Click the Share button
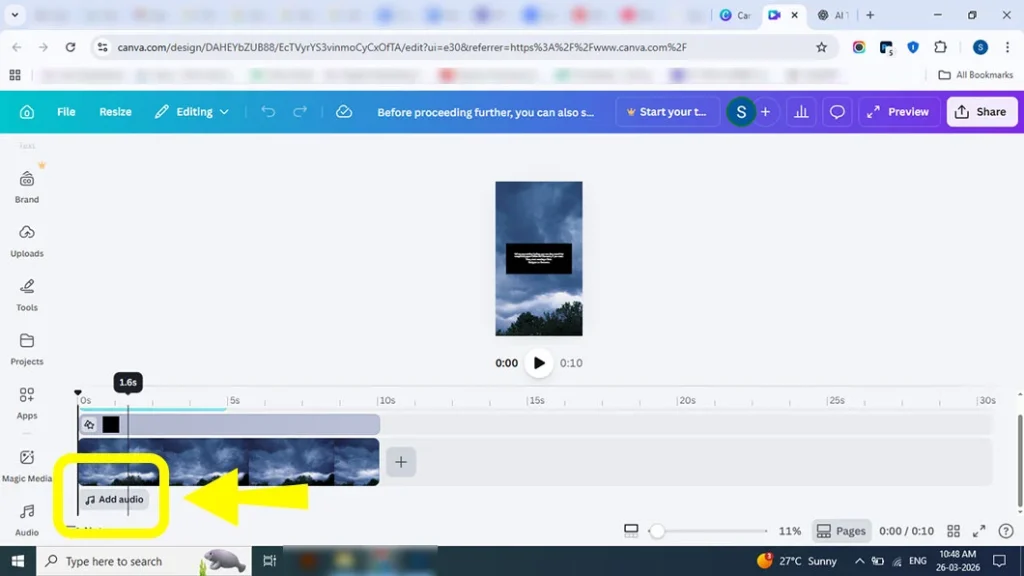Viewport: 1024px width, 576px height. [981, 111]
